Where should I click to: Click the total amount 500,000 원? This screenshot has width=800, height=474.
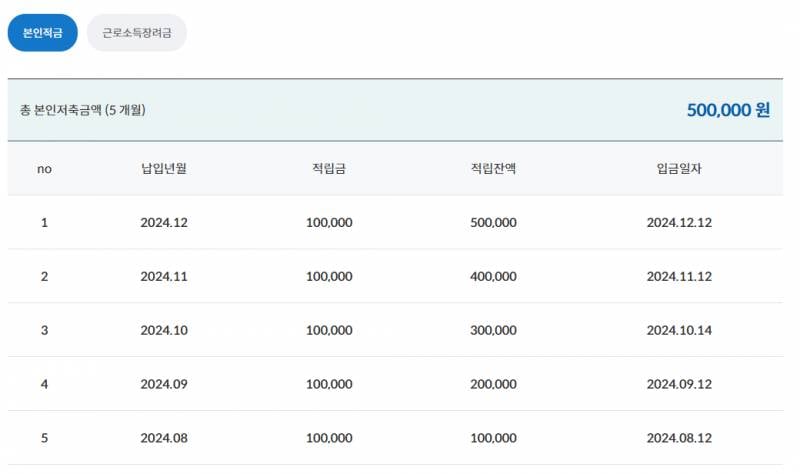[x=728, y=110]
